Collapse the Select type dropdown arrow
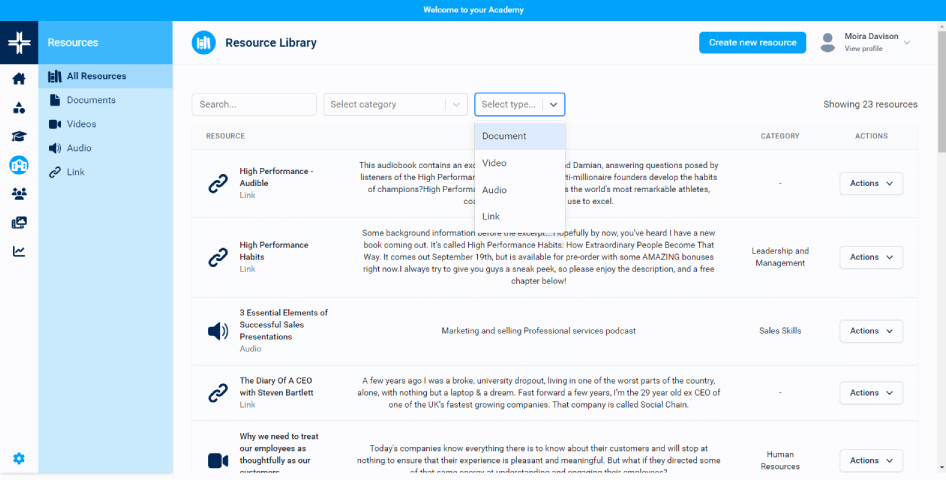This screenshot has width=946, height=480. tap(553, 104)
